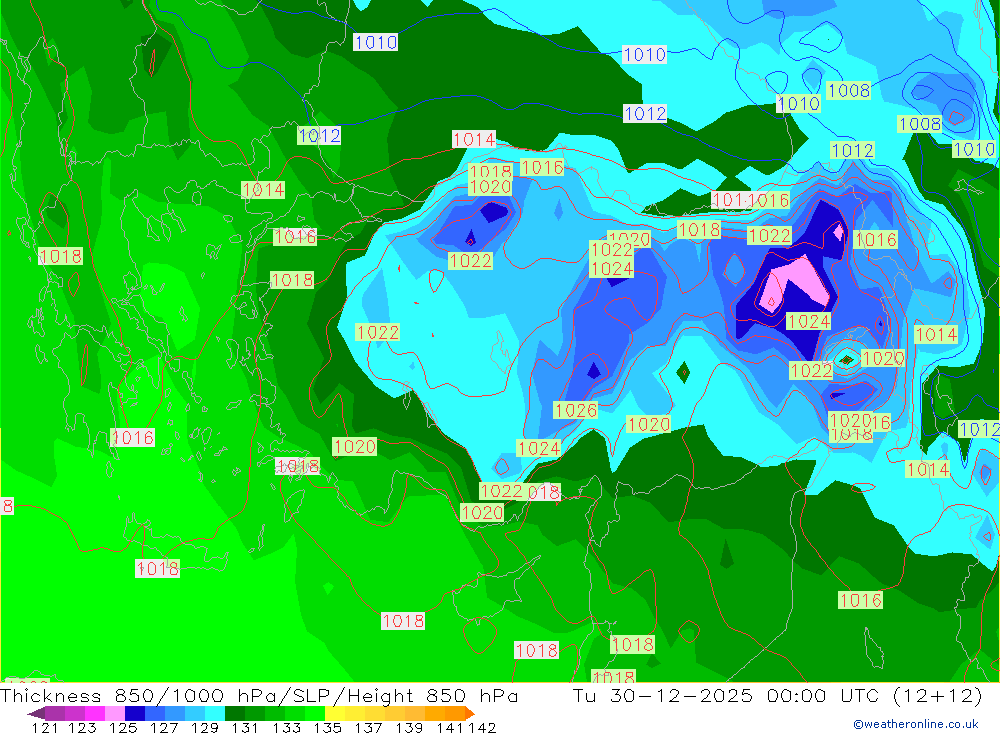This screenshot has width=1000, height=733.
Task: Click legend value 129
Action: click(x=204, y=727)
